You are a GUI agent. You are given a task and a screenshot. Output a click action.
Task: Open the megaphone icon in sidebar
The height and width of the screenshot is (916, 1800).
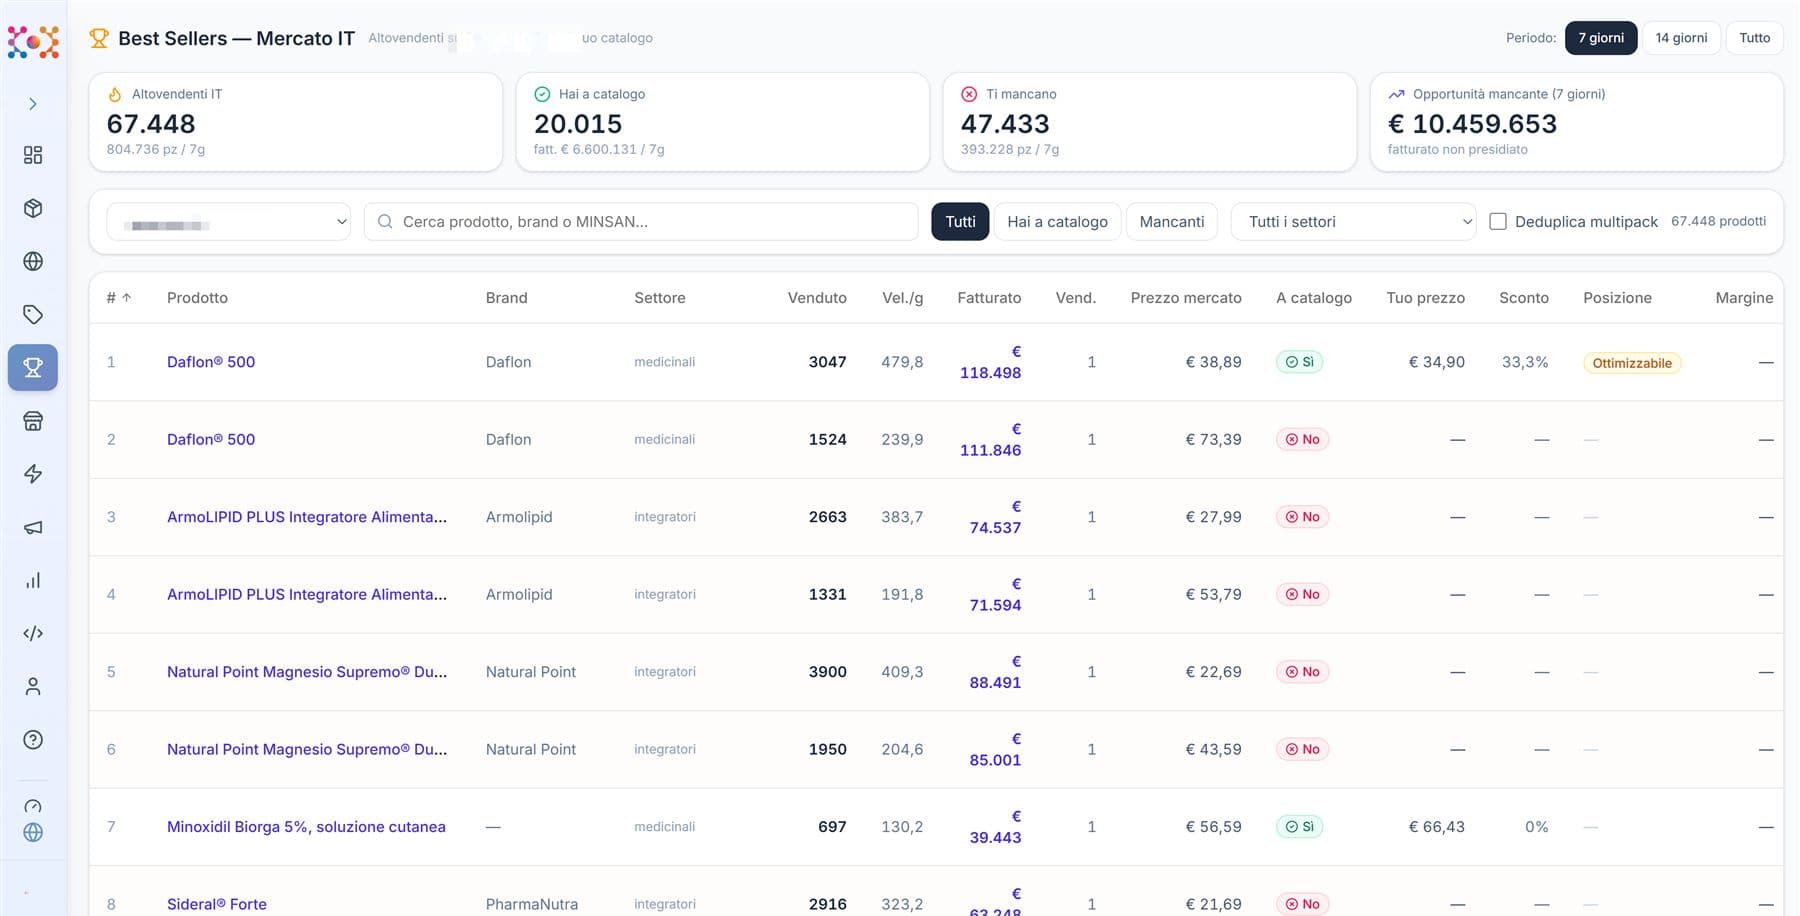tap(33, 527)
